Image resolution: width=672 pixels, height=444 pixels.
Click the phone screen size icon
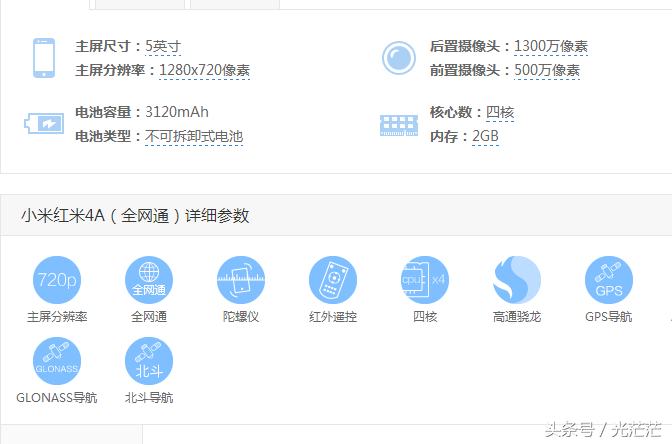click(44, 58)
